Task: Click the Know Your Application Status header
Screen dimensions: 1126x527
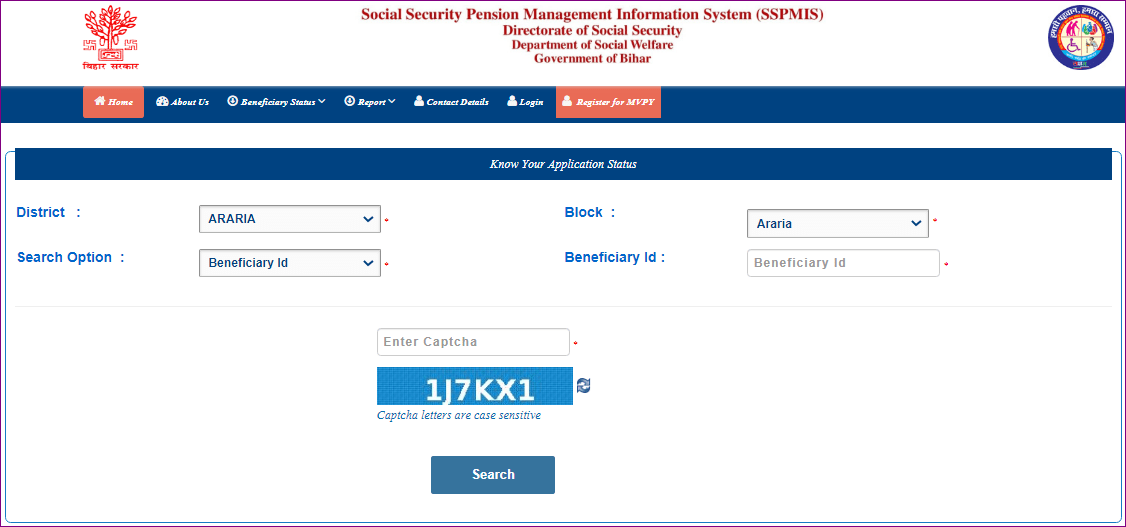Action: 563,164
